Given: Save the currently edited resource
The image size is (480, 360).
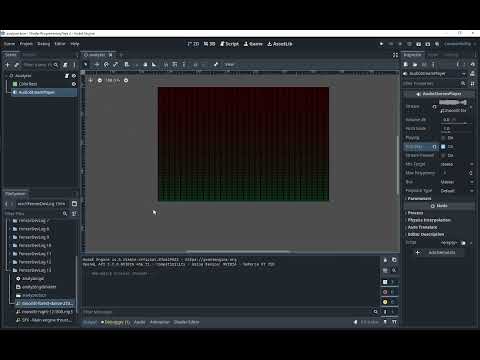Looking at the screenshot, I should [x=424, y=64].
